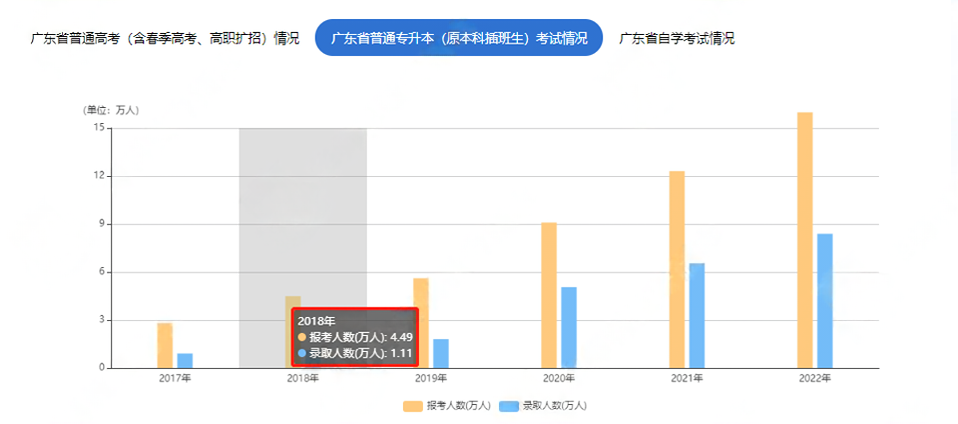
Task: Click the 2020年 orange 报考人数 bar
Action: [549, 295]
